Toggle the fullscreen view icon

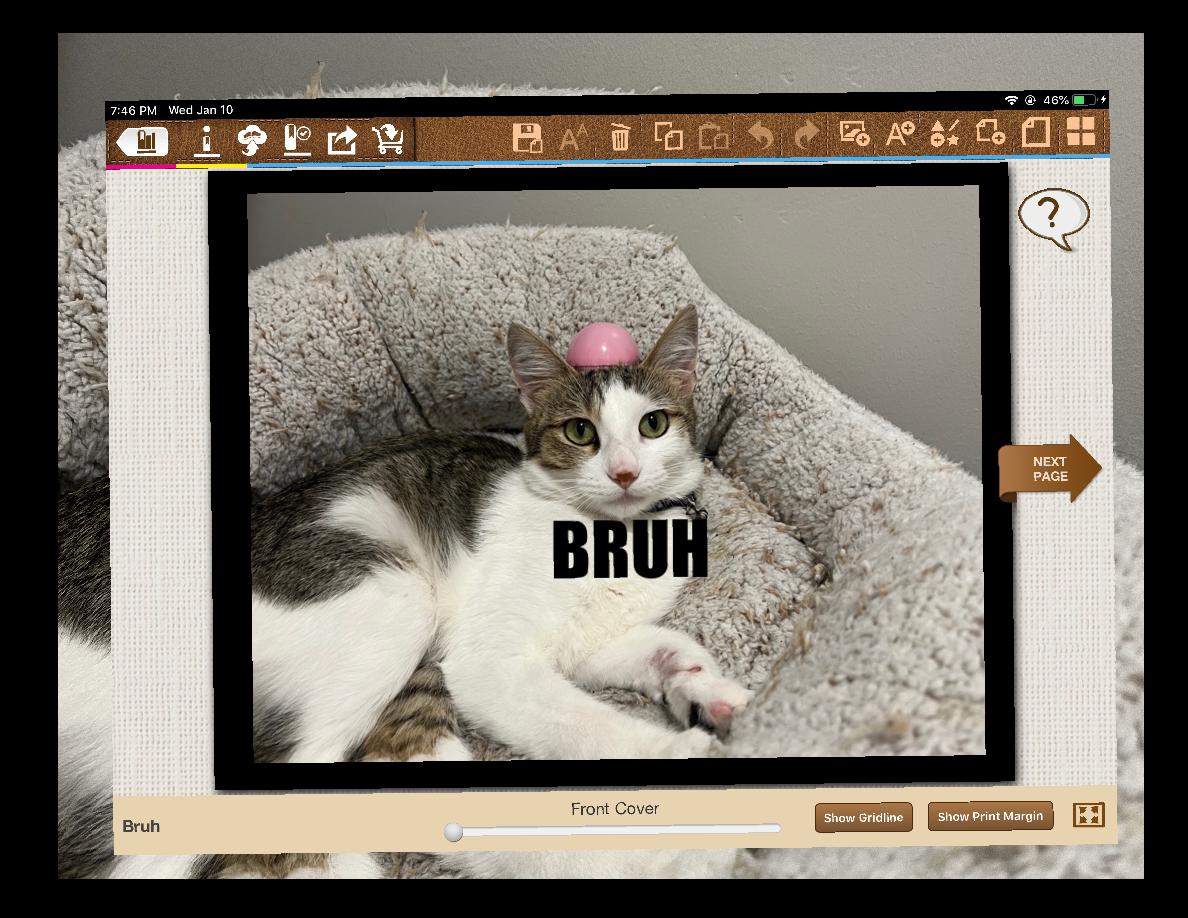(1089, 815)
